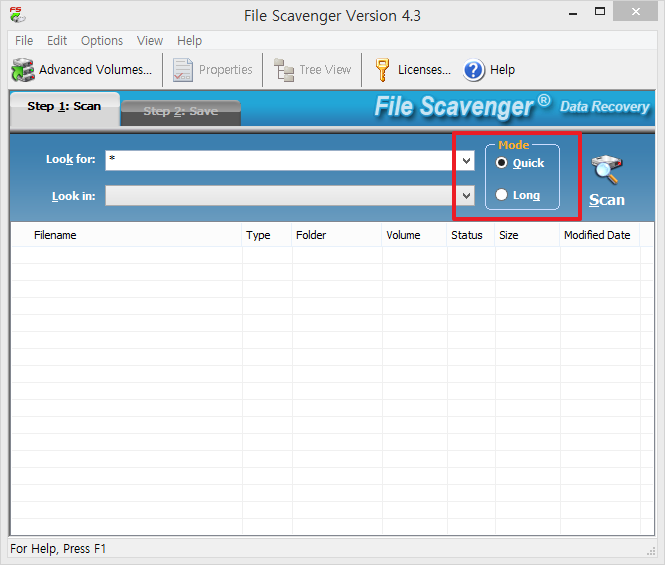Close the File Scavenger window
The height and width of the screenshot is (565, 665).
point(635,12)
